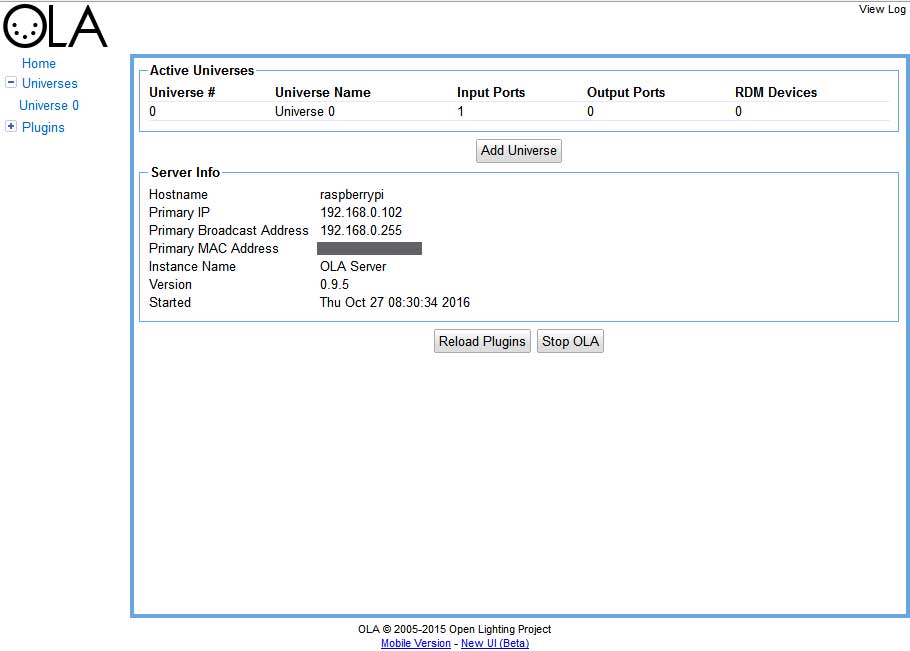Viewport: 910px width, 651px height.
Task: Open Home in the sidebar
Action: click(x=39, y=63)
